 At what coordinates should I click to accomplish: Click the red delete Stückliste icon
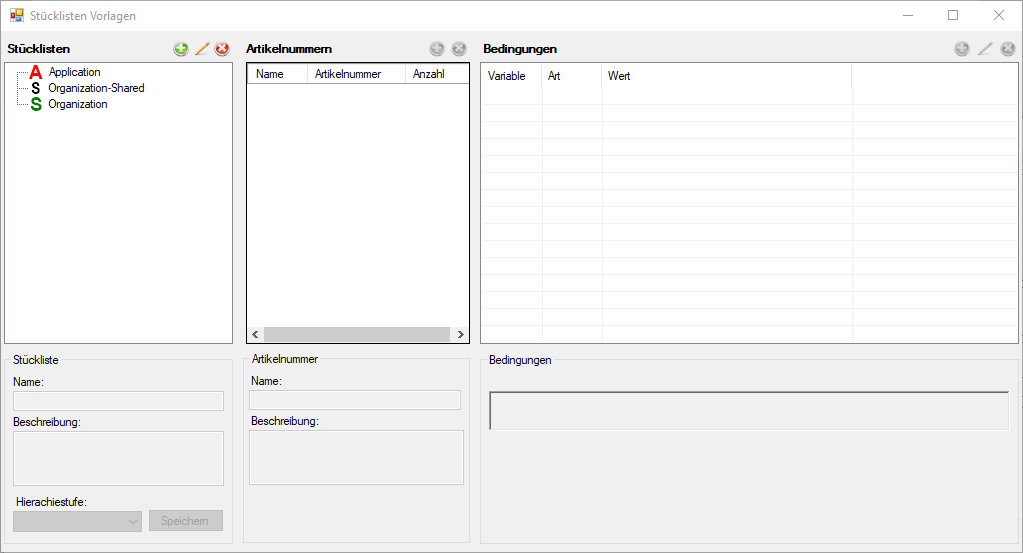222,49
